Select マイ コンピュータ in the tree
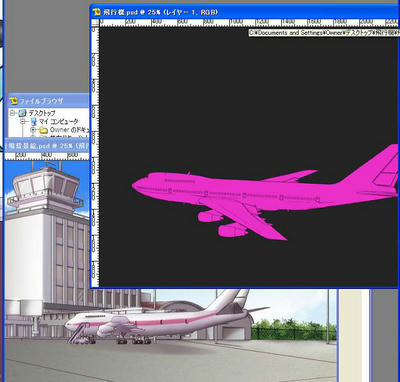400x382 pixels. 59,121
